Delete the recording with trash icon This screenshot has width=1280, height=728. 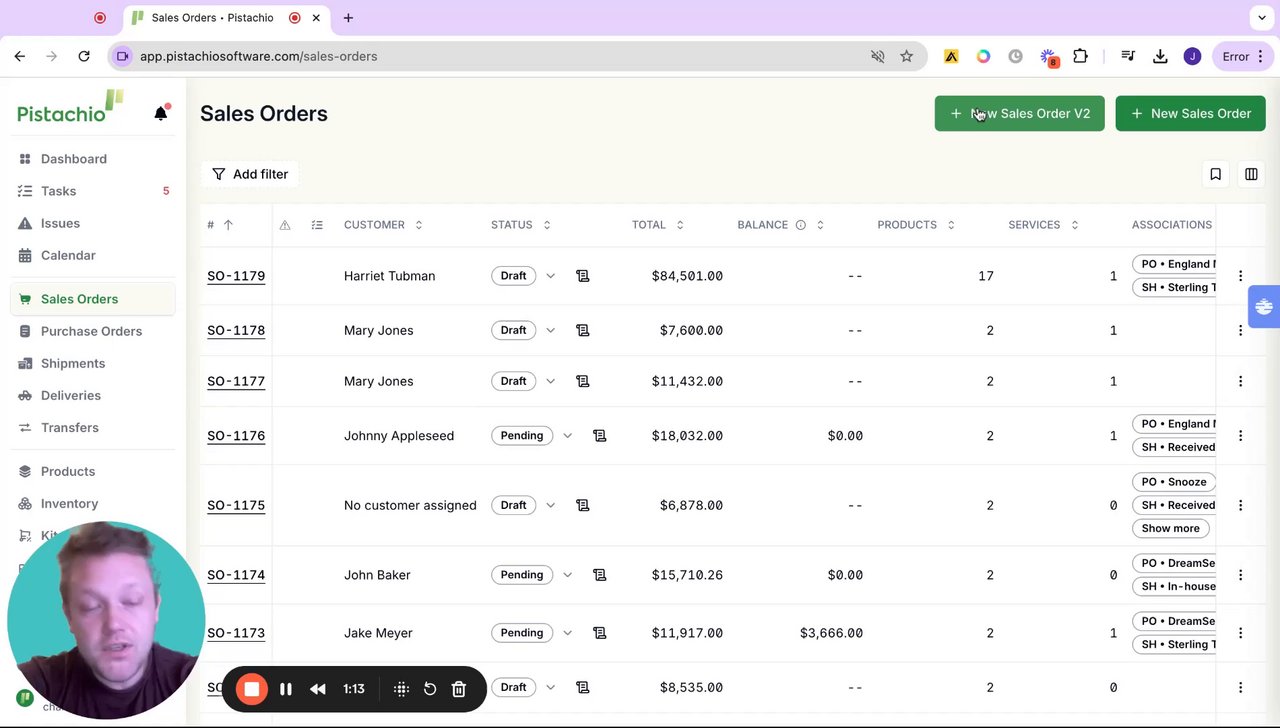tap(459, 689)
